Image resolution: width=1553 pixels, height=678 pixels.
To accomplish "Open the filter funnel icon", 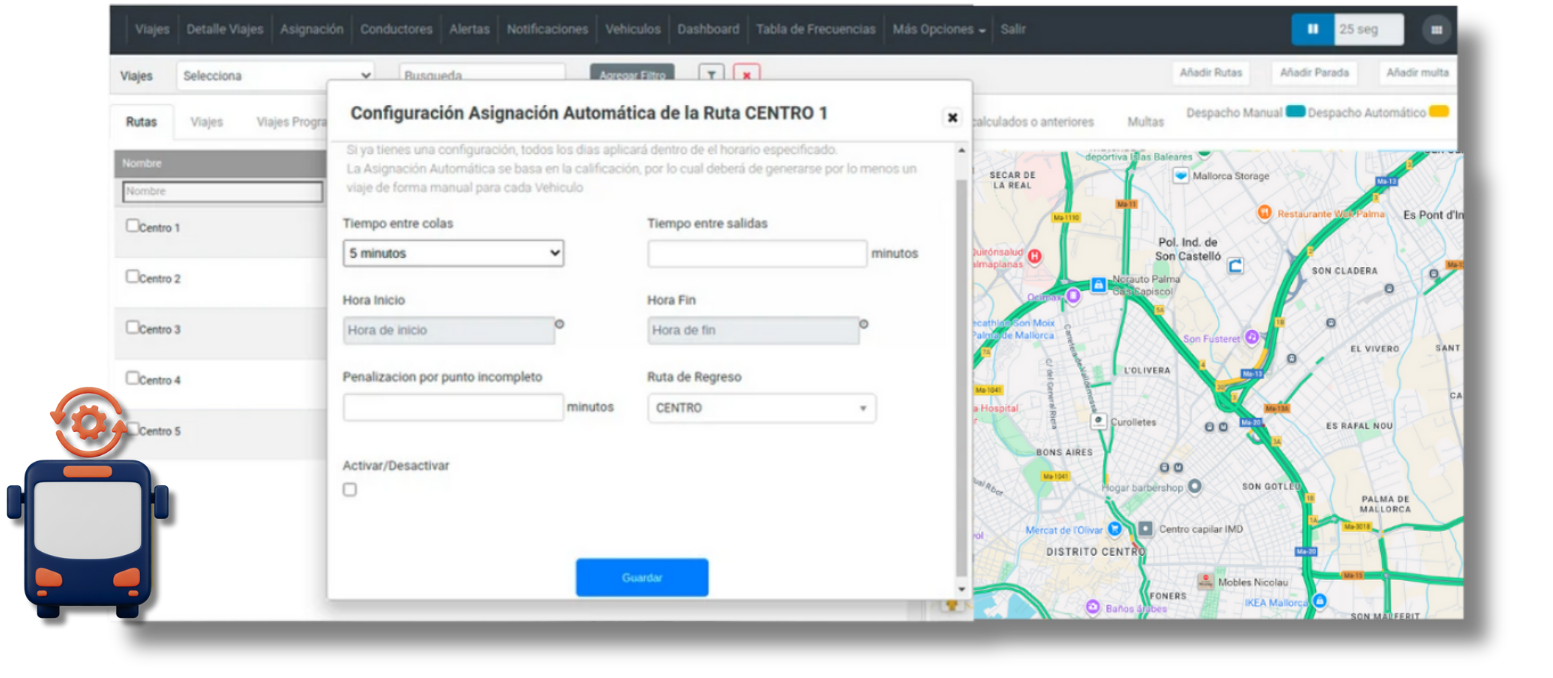I will pos(710,75).
